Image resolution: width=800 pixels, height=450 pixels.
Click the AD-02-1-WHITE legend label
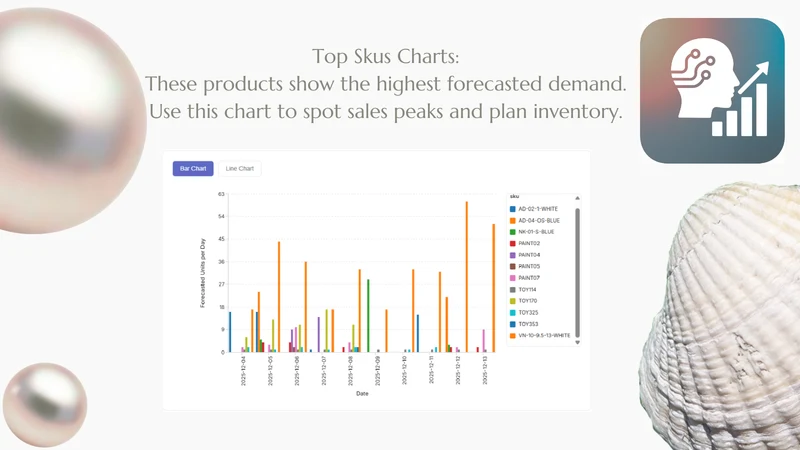(538, 209)
